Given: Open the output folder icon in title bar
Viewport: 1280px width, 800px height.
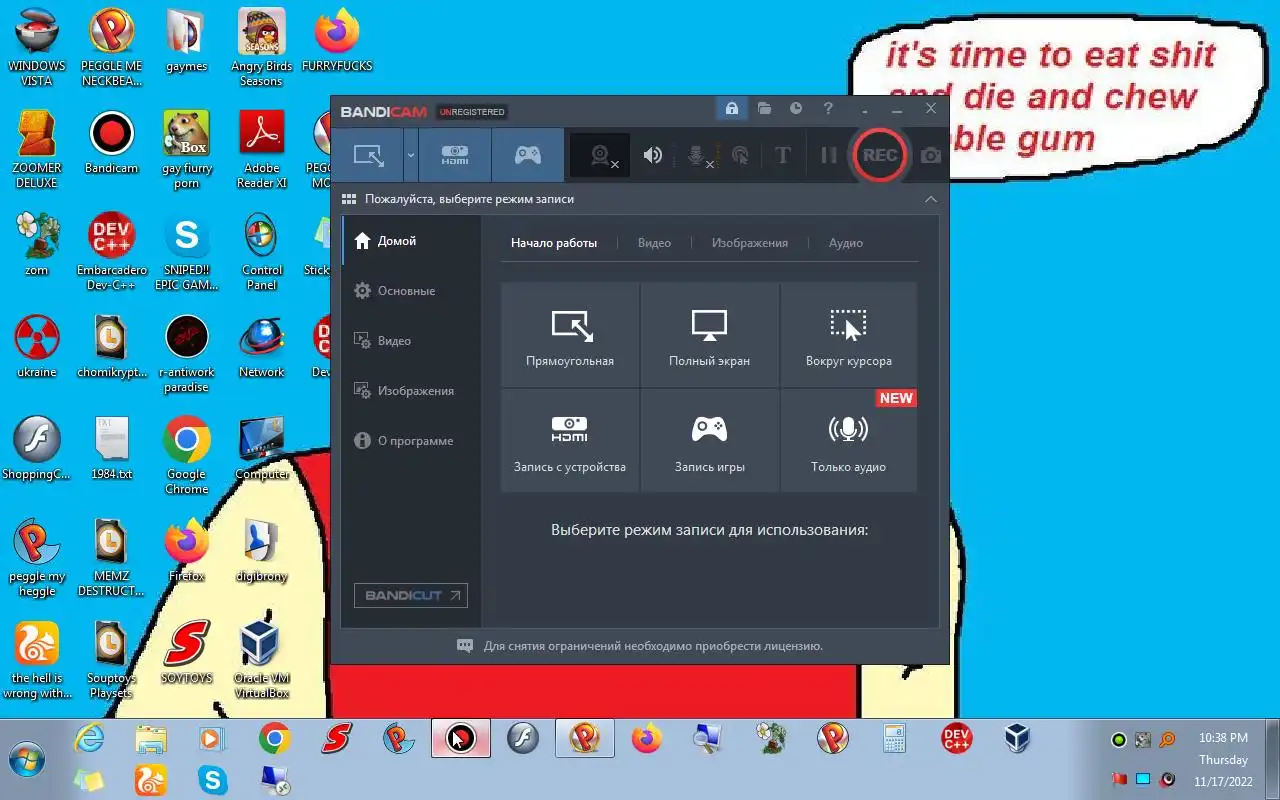Looking at the screenshot, I should click(x=764, y=108).
